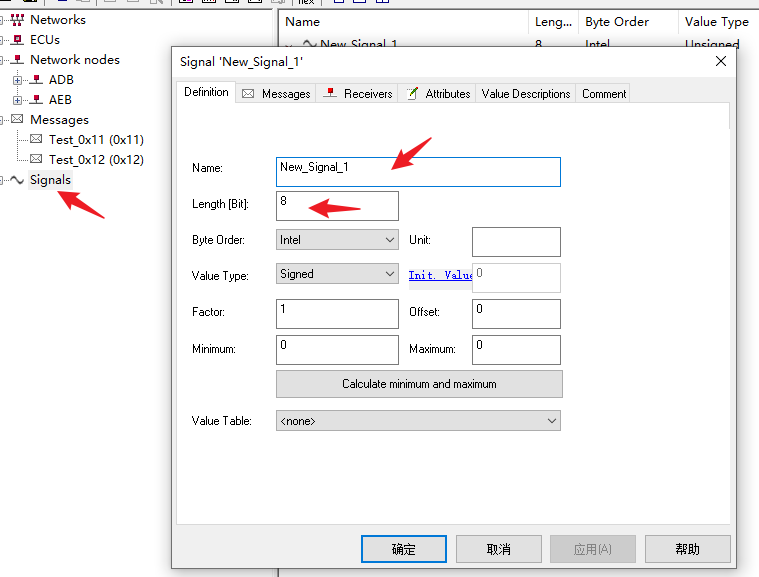Image resolution: width=759 pixels, height=577 pixels.
Task: Click the Maximum input field
Action: (x=516, y=349)
